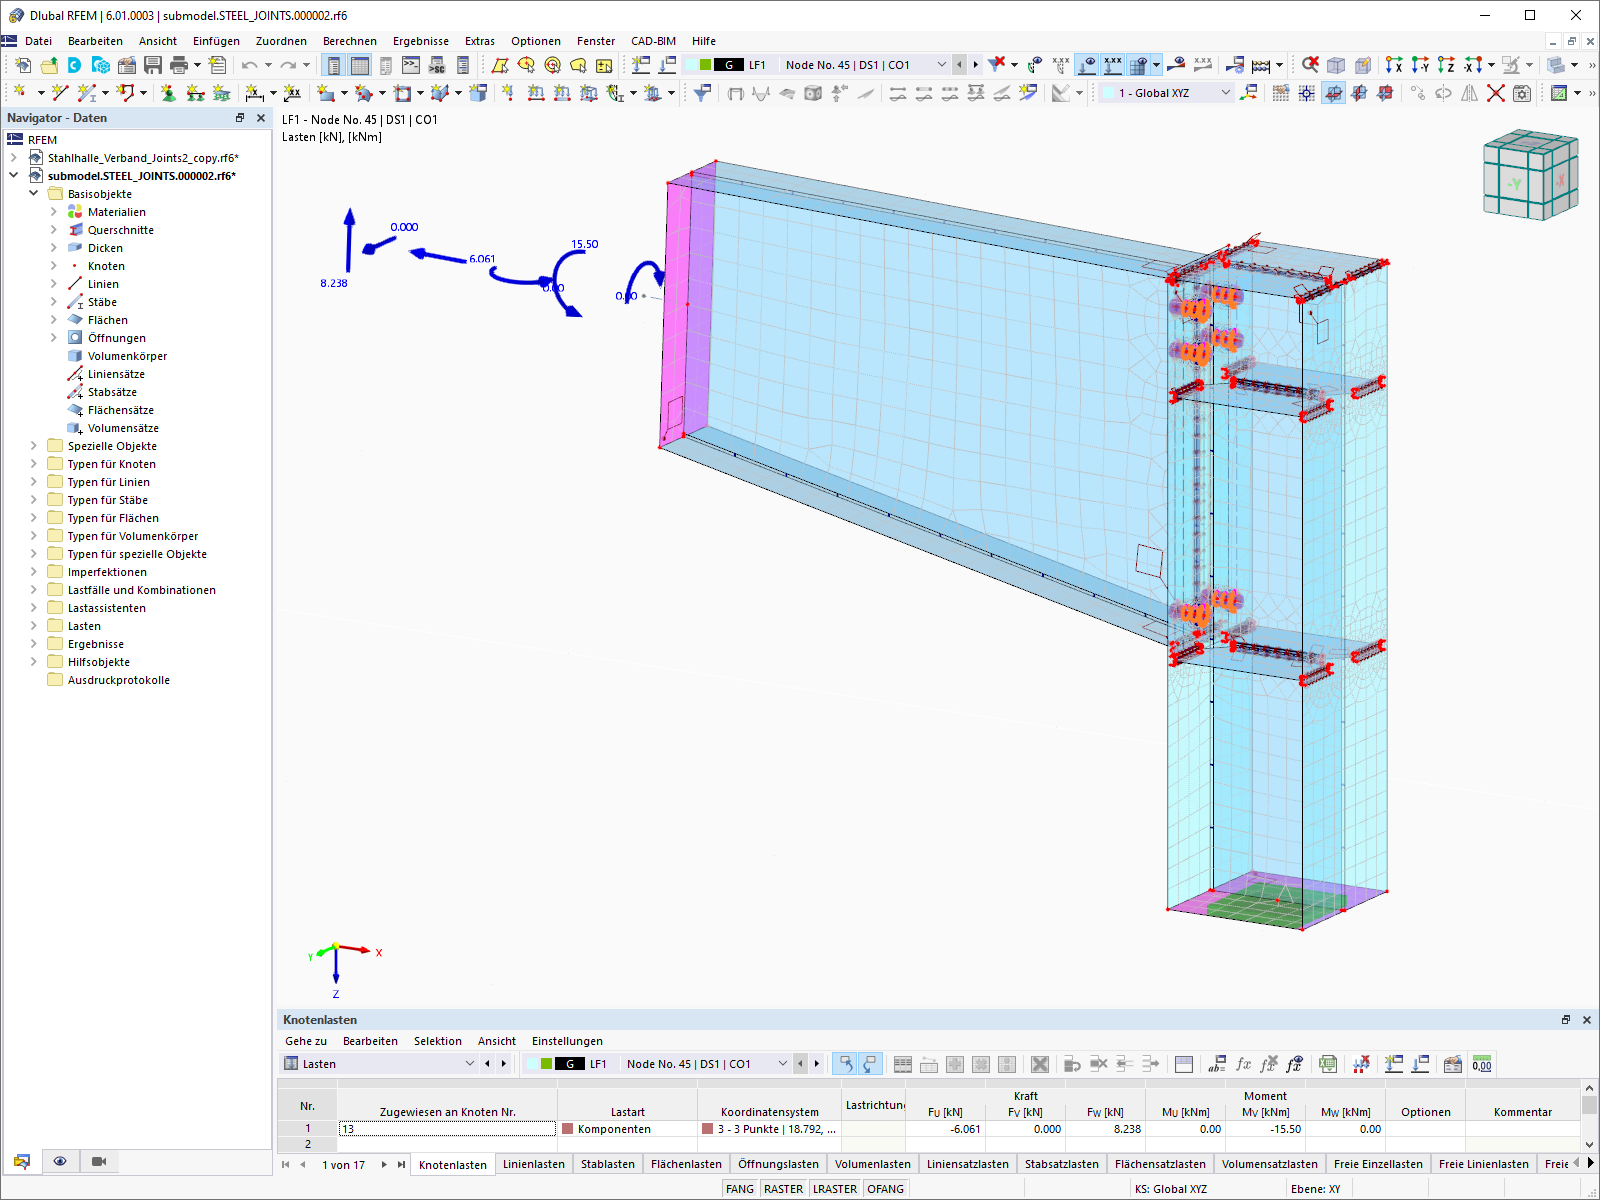This screenshot has width=1600, height=1200.
Task: Click the coordinate system red swatch in row 1
Action: 708,1129
